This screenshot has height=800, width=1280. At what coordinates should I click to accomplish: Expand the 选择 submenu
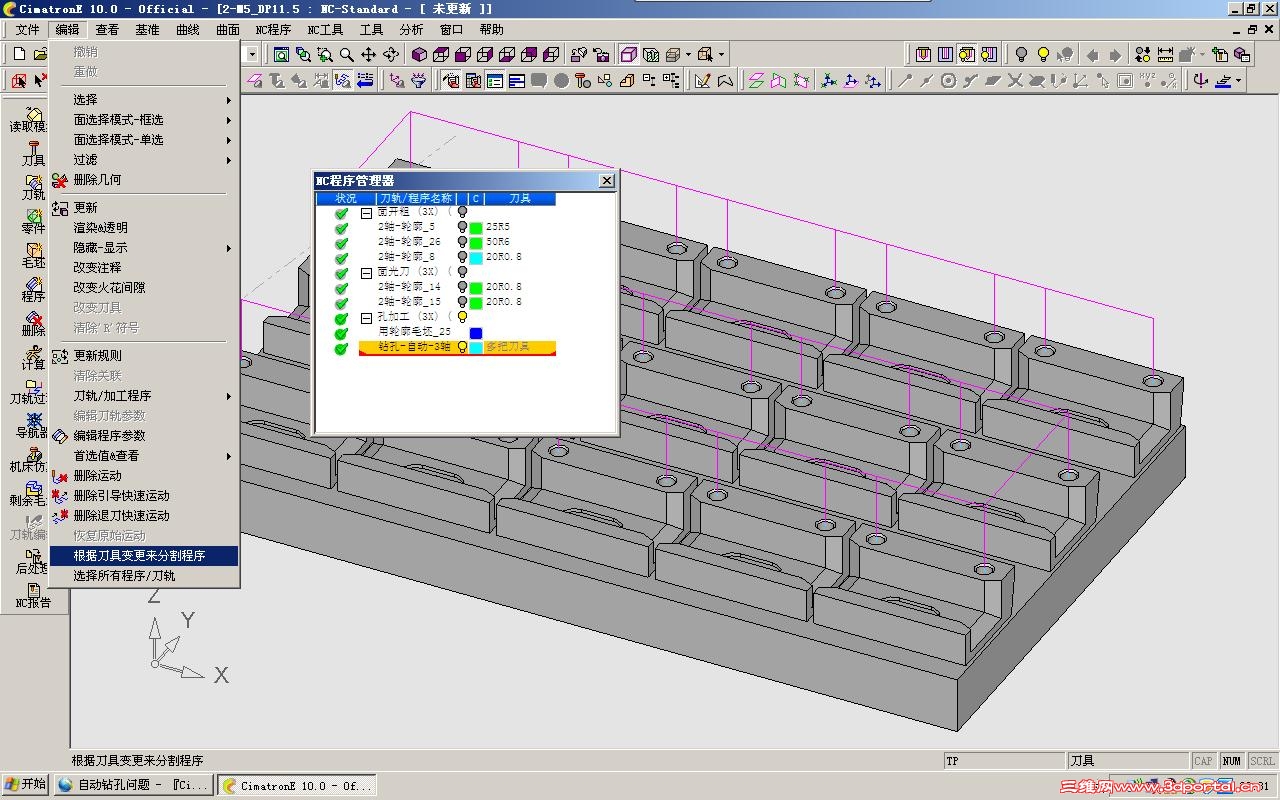click(x=144, y=100)
